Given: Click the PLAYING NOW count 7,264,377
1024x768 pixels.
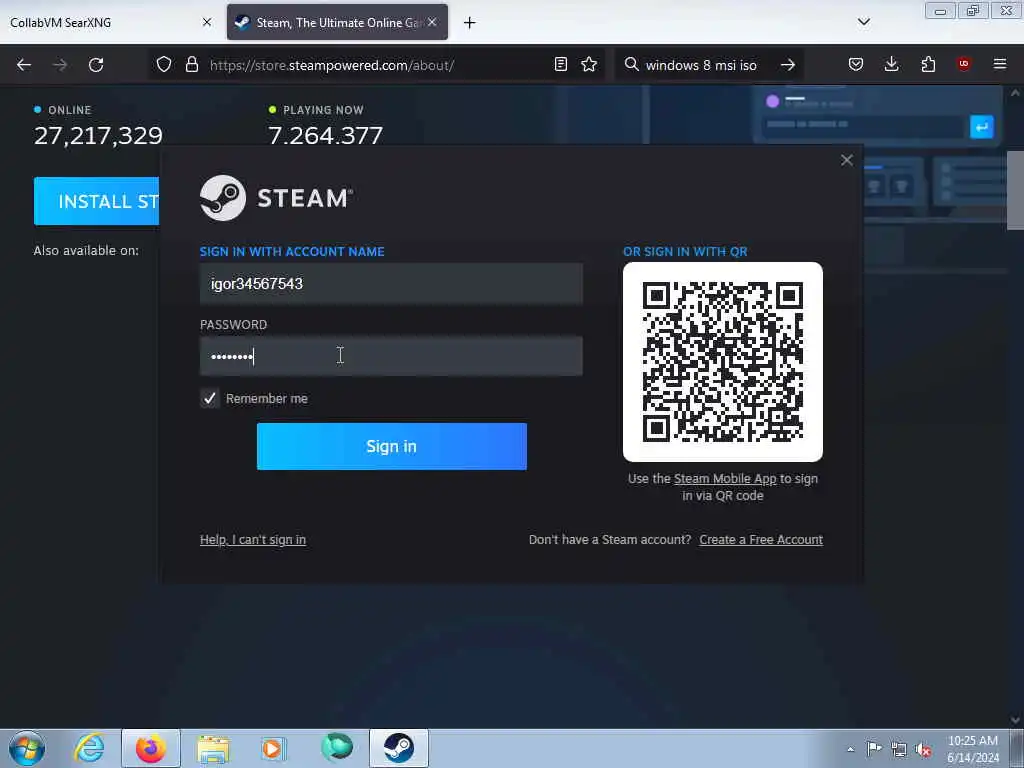Looking at the screenshot, I should pyautogui.click(x=325, y=136).
